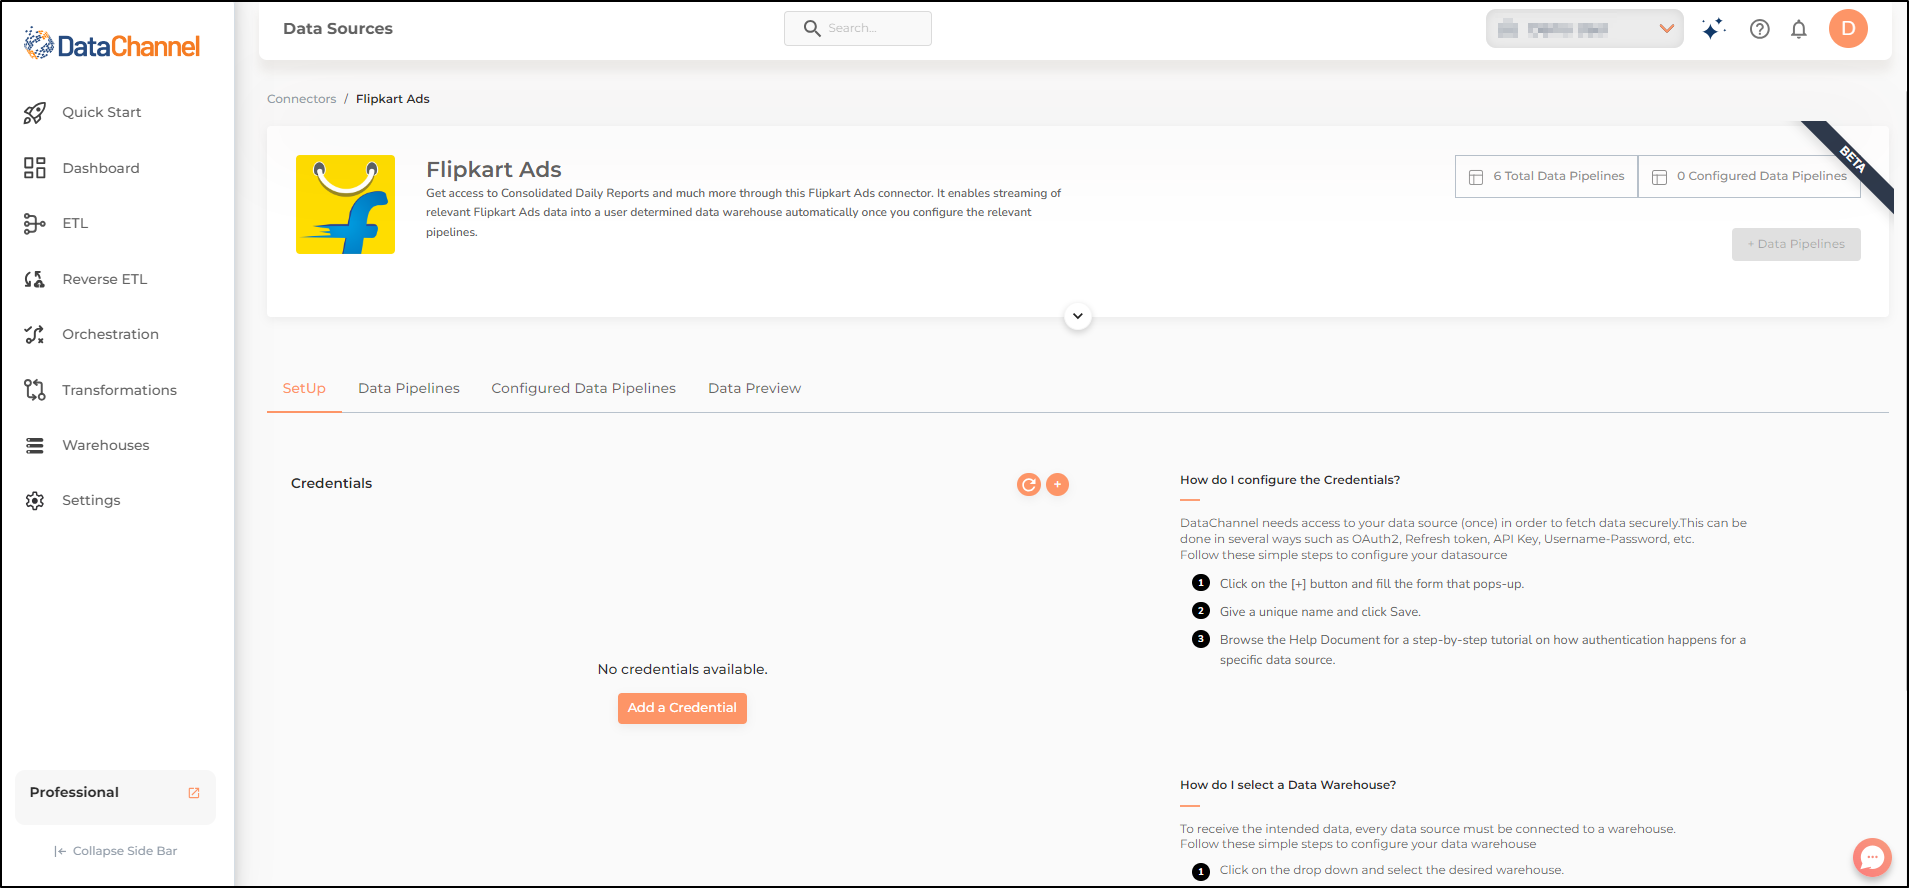The width and height of the screenshot is (1909, 888).
Task: Click the 'How do I select a Data Warehouse?' heading
Action: point(1288,785)
